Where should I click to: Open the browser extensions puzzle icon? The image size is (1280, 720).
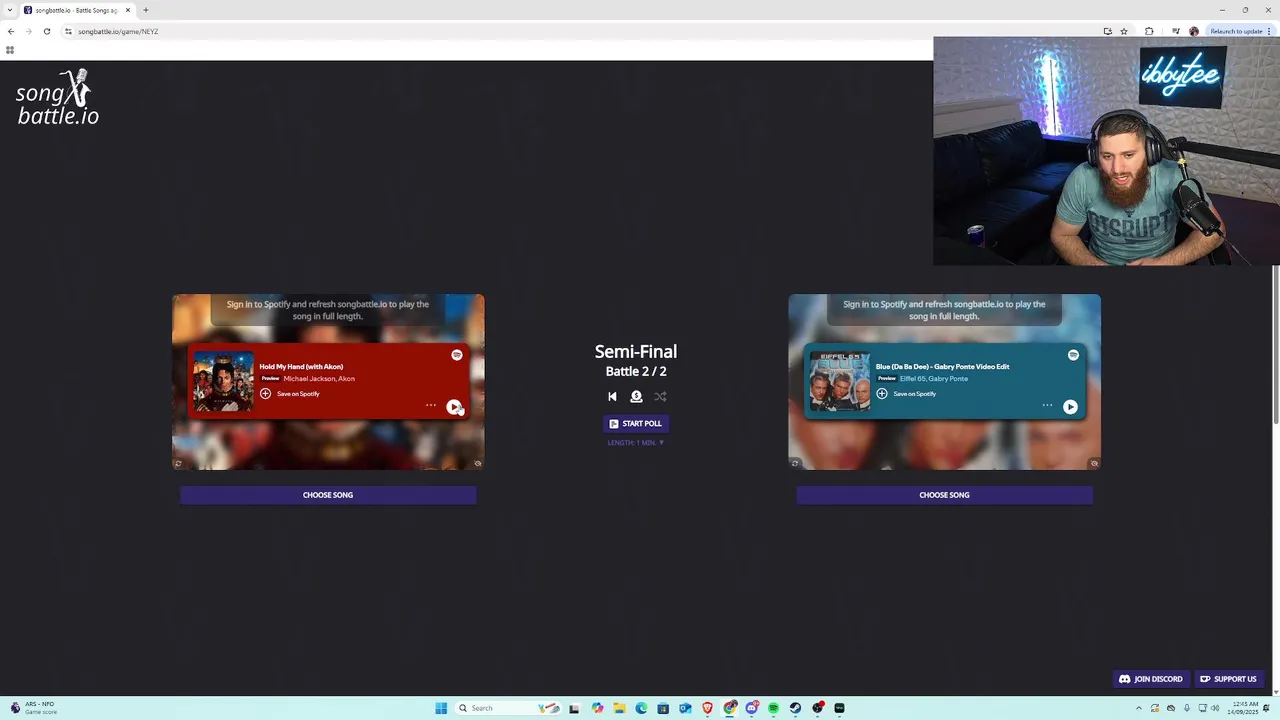click(1149, 31)
